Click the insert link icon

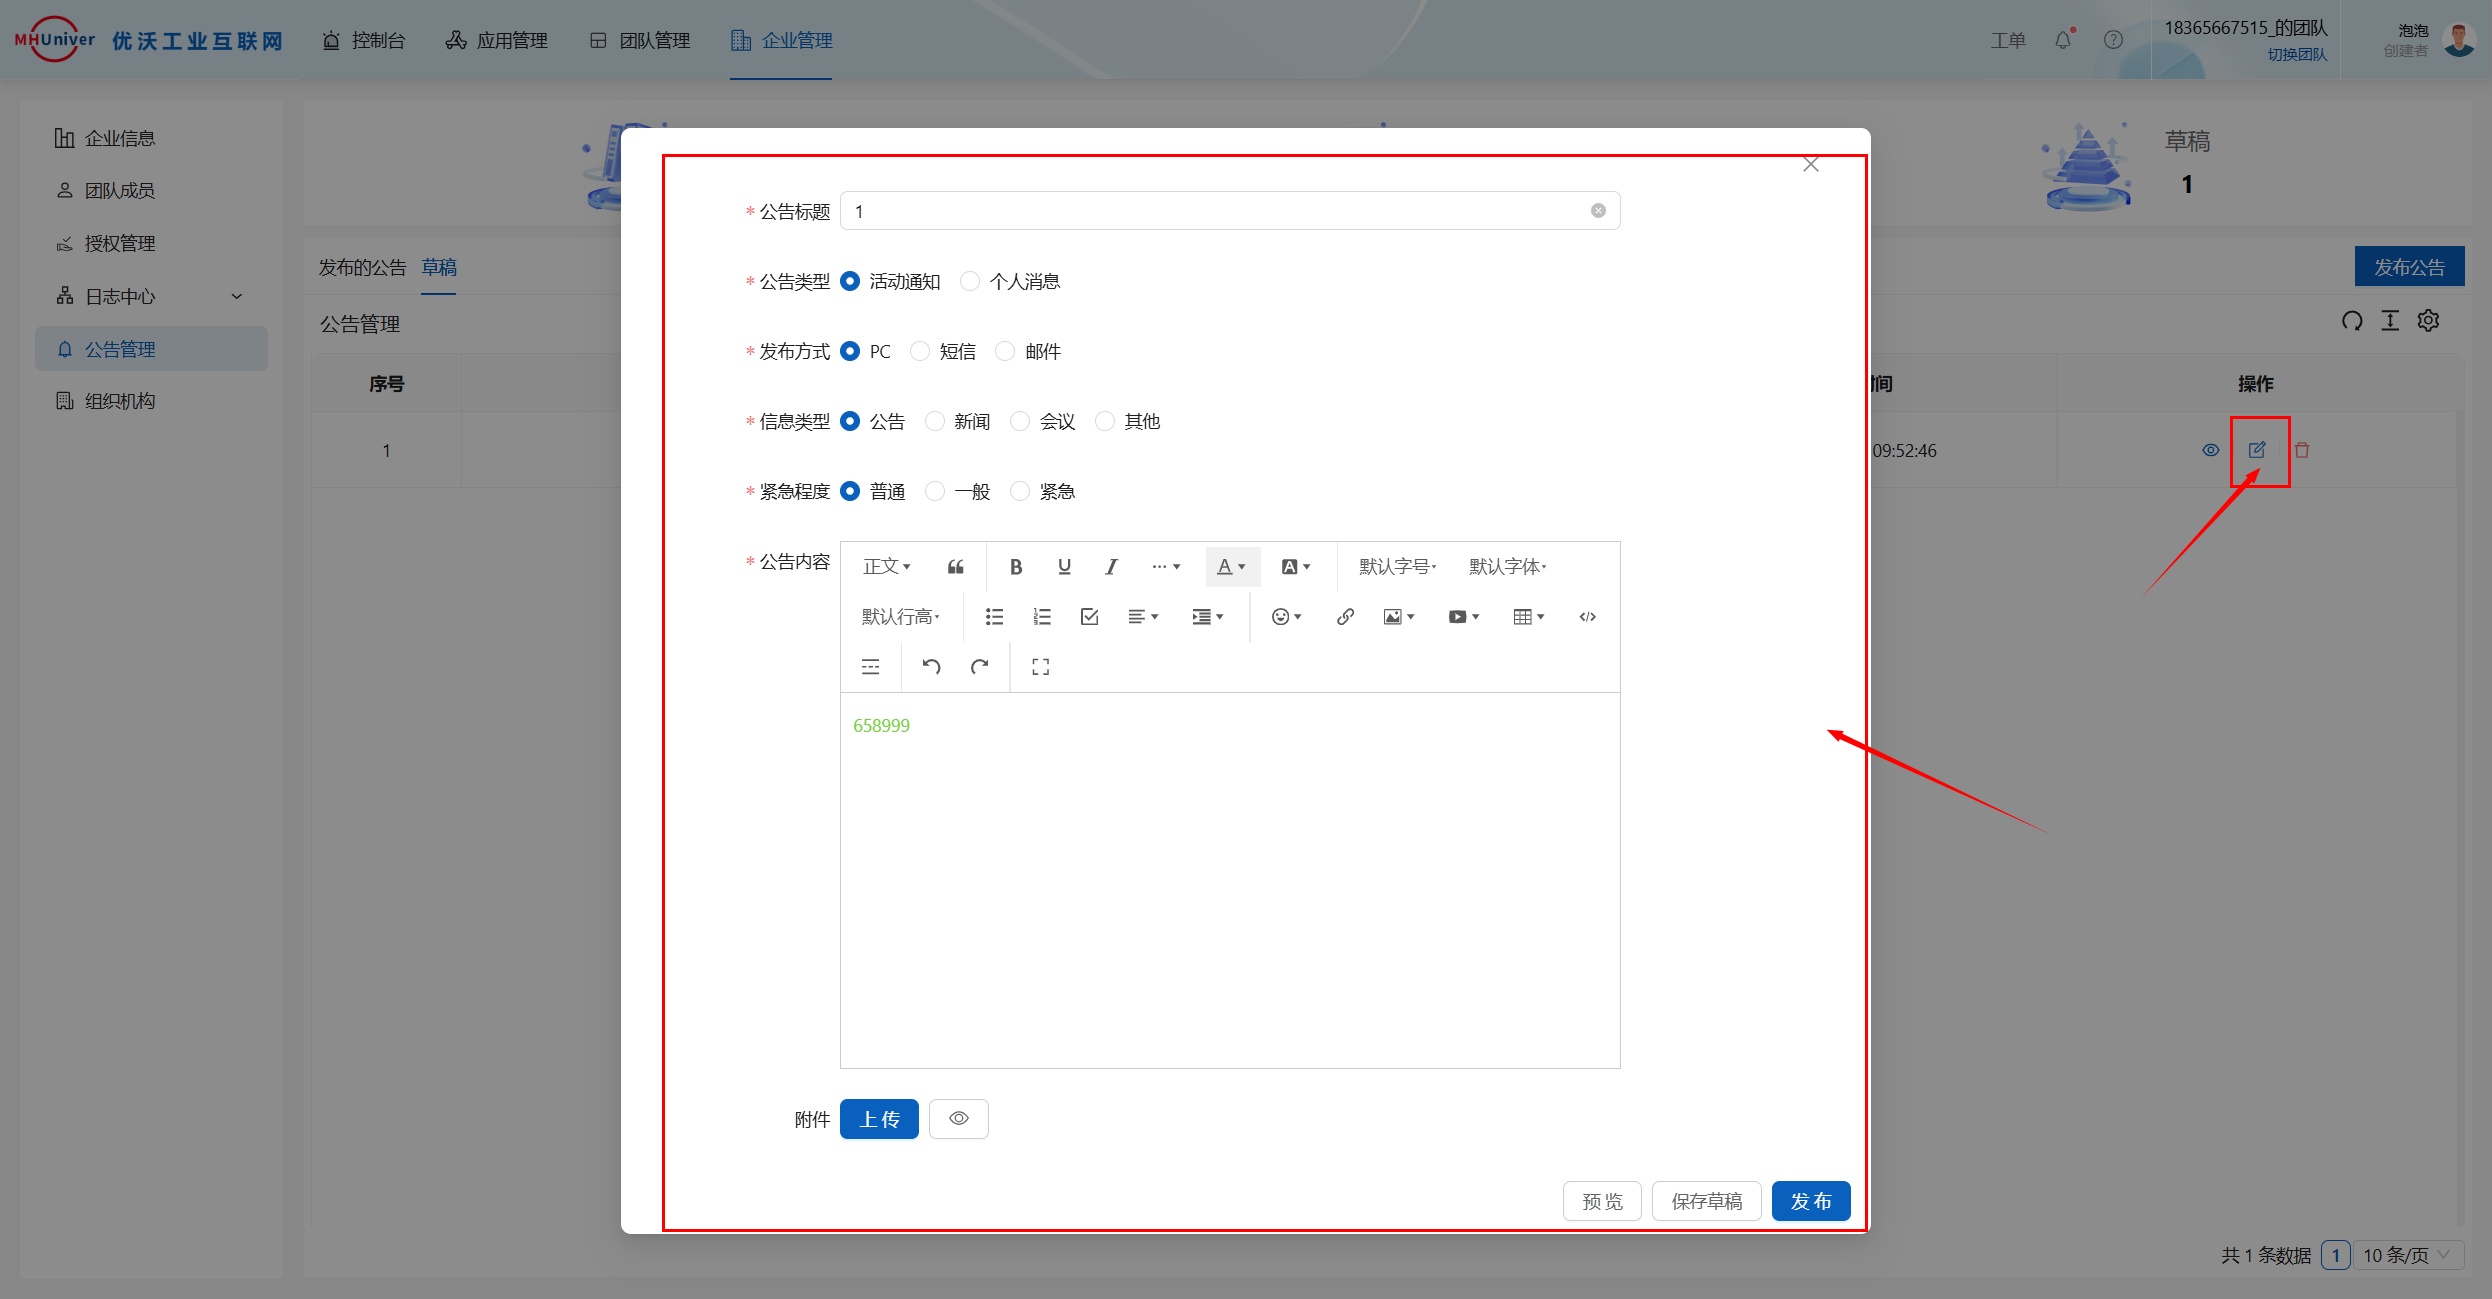[x=1345, y=617]
